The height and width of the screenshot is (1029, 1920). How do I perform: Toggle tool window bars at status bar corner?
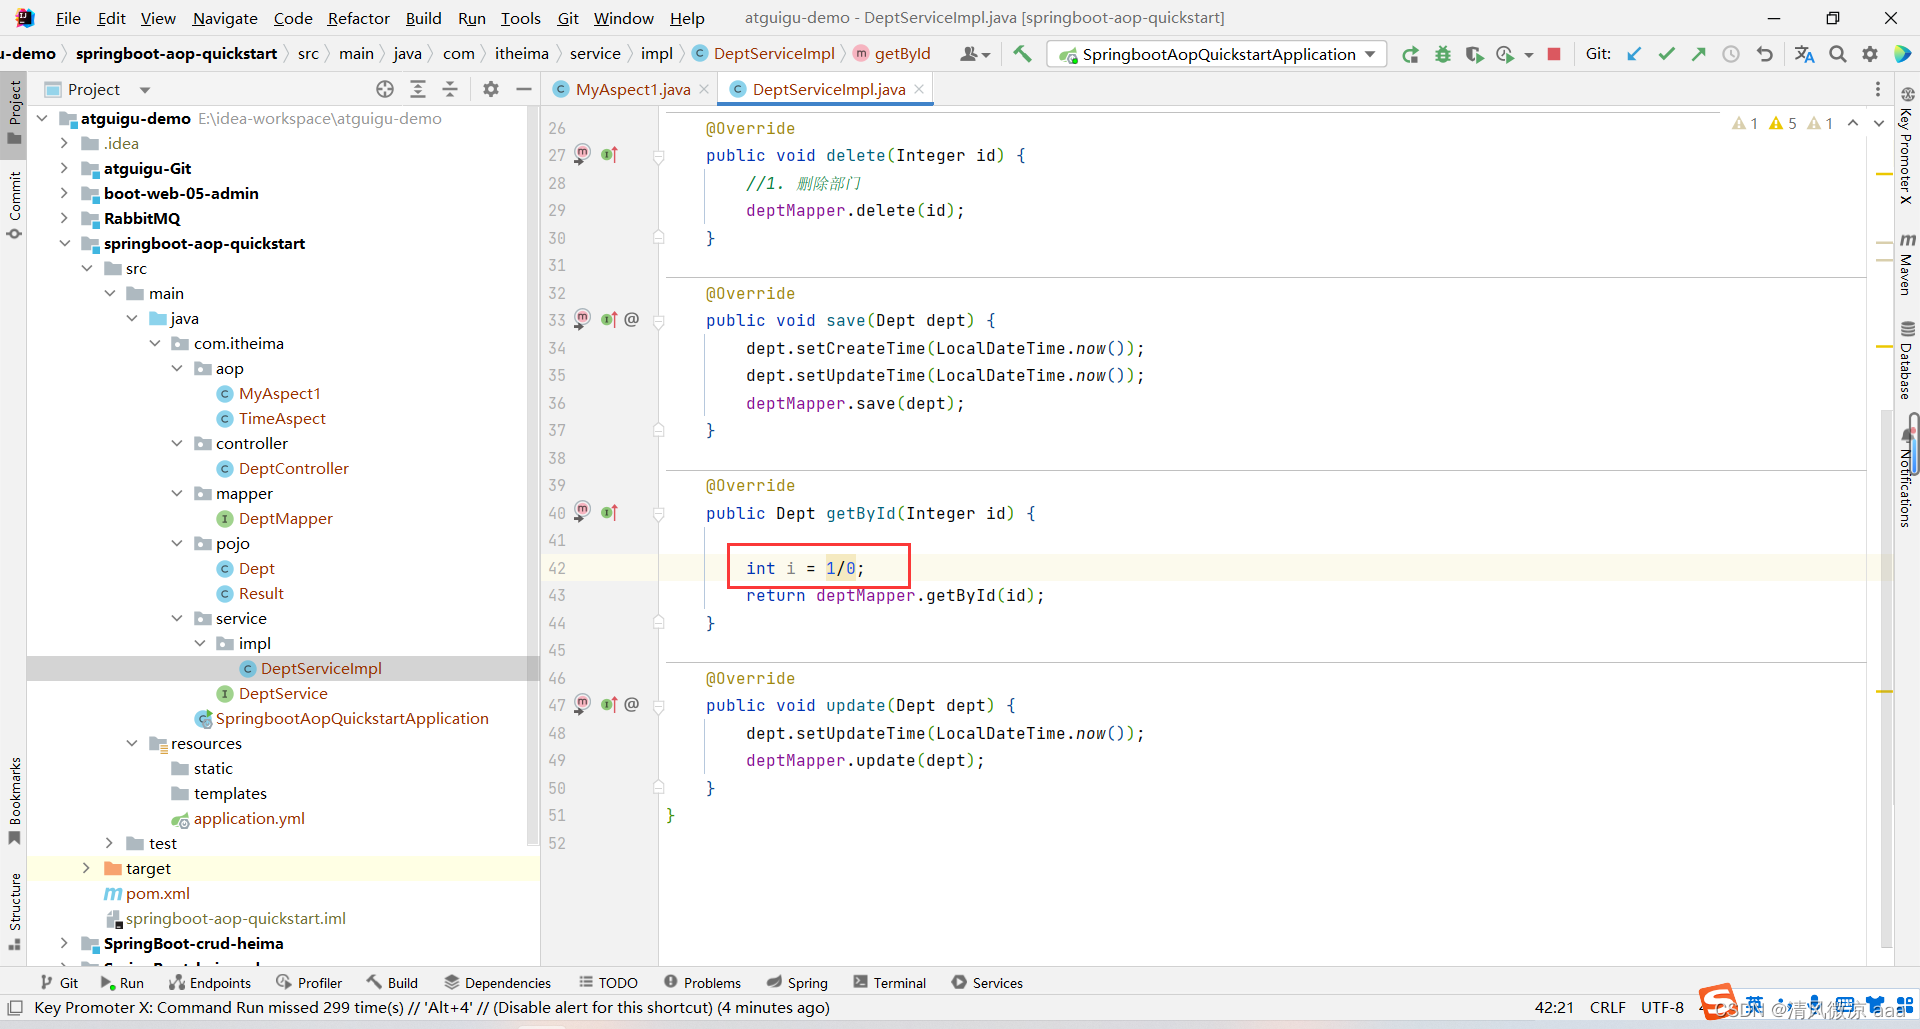tap(15, 1007)
